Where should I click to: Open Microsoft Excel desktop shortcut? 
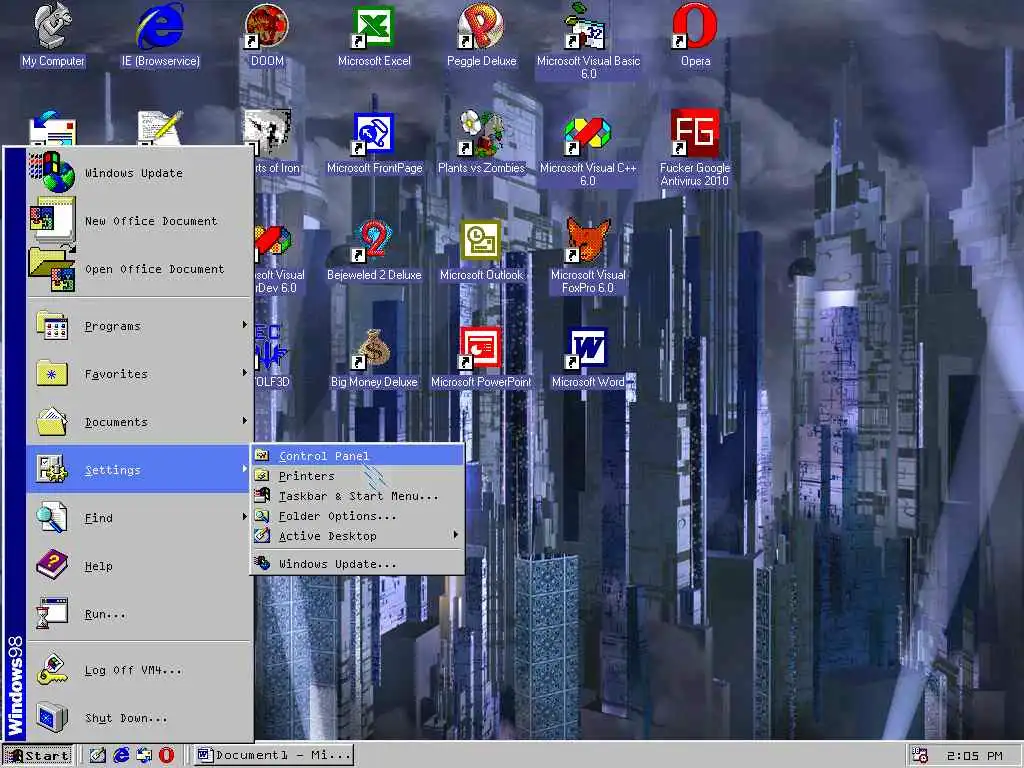(374, 35)
